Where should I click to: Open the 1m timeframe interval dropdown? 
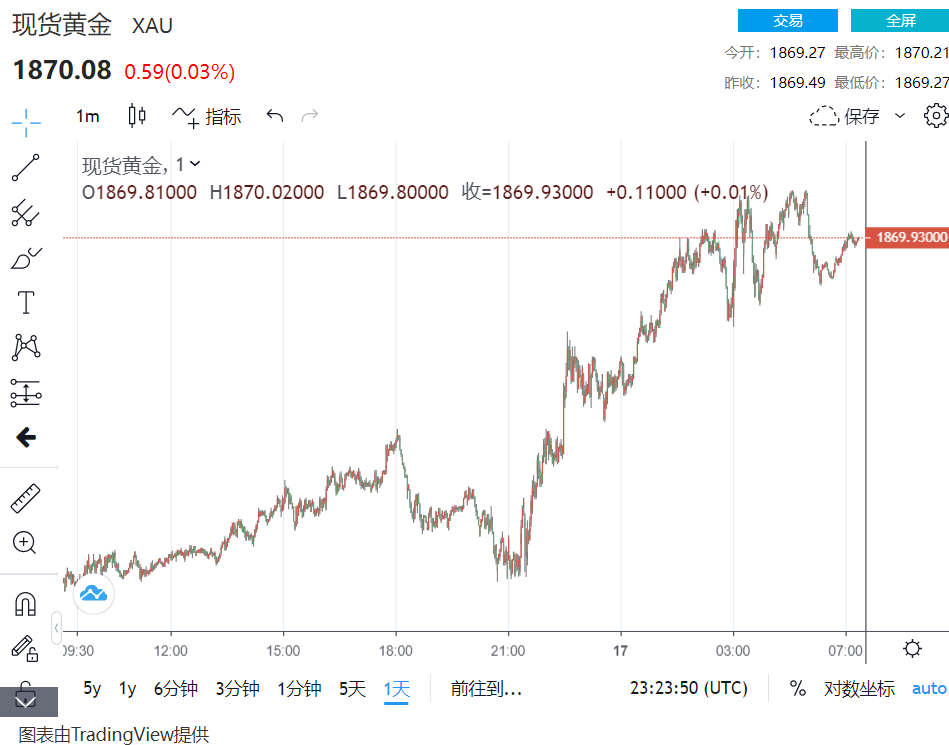click(x=88, y=116)
